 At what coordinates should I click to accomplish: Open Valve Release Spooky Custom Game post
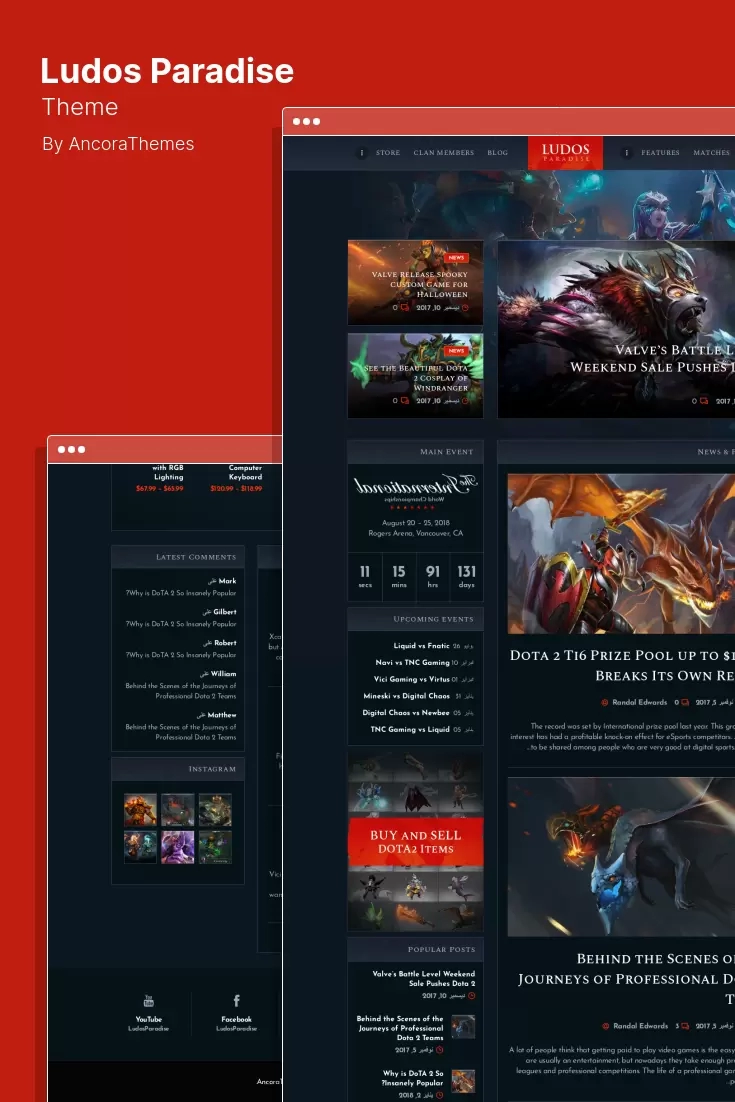pyautogui.click(x=419, y=284)
